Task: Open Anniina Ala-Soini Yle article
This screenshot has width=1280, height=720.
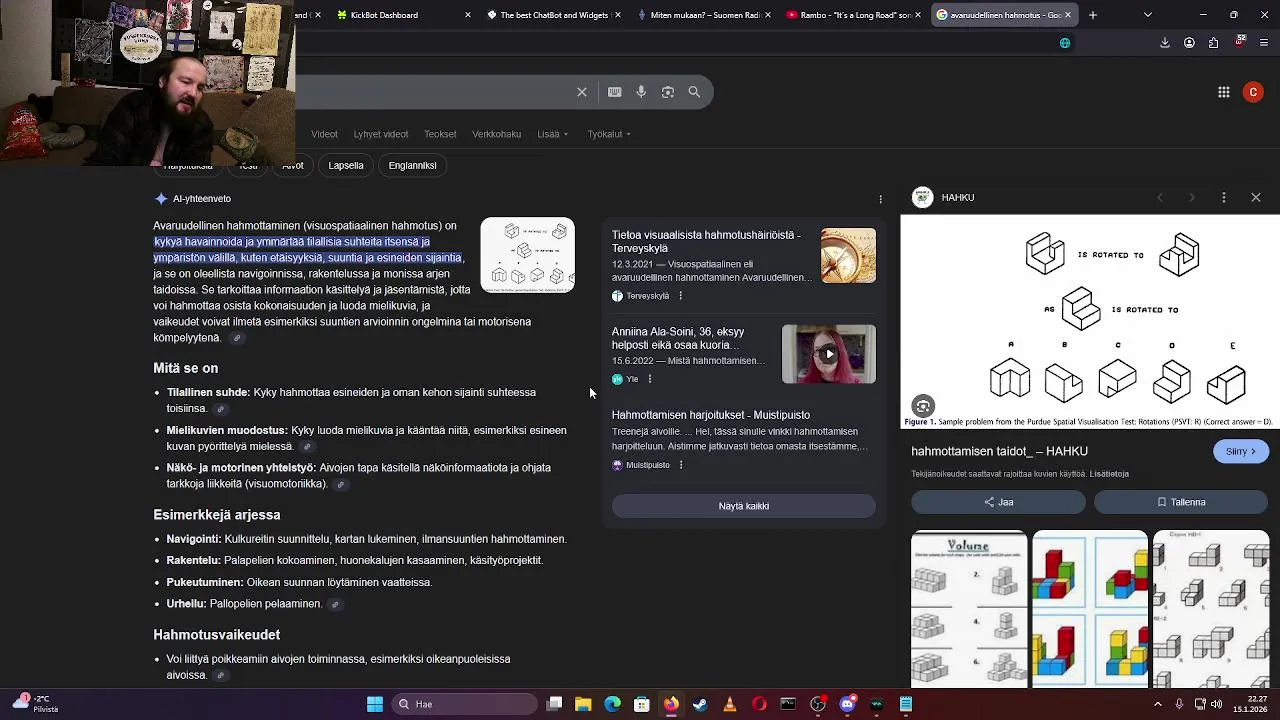Action: pyautogui.click(x=678, y=338)
